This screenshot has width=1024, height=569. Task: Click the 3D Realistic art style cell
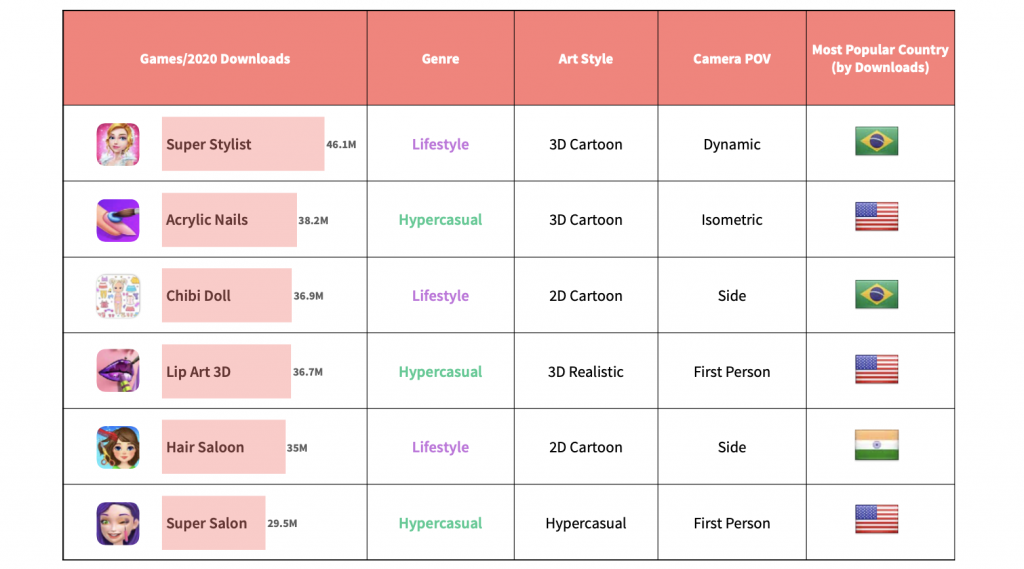click(x=585, y=372)
